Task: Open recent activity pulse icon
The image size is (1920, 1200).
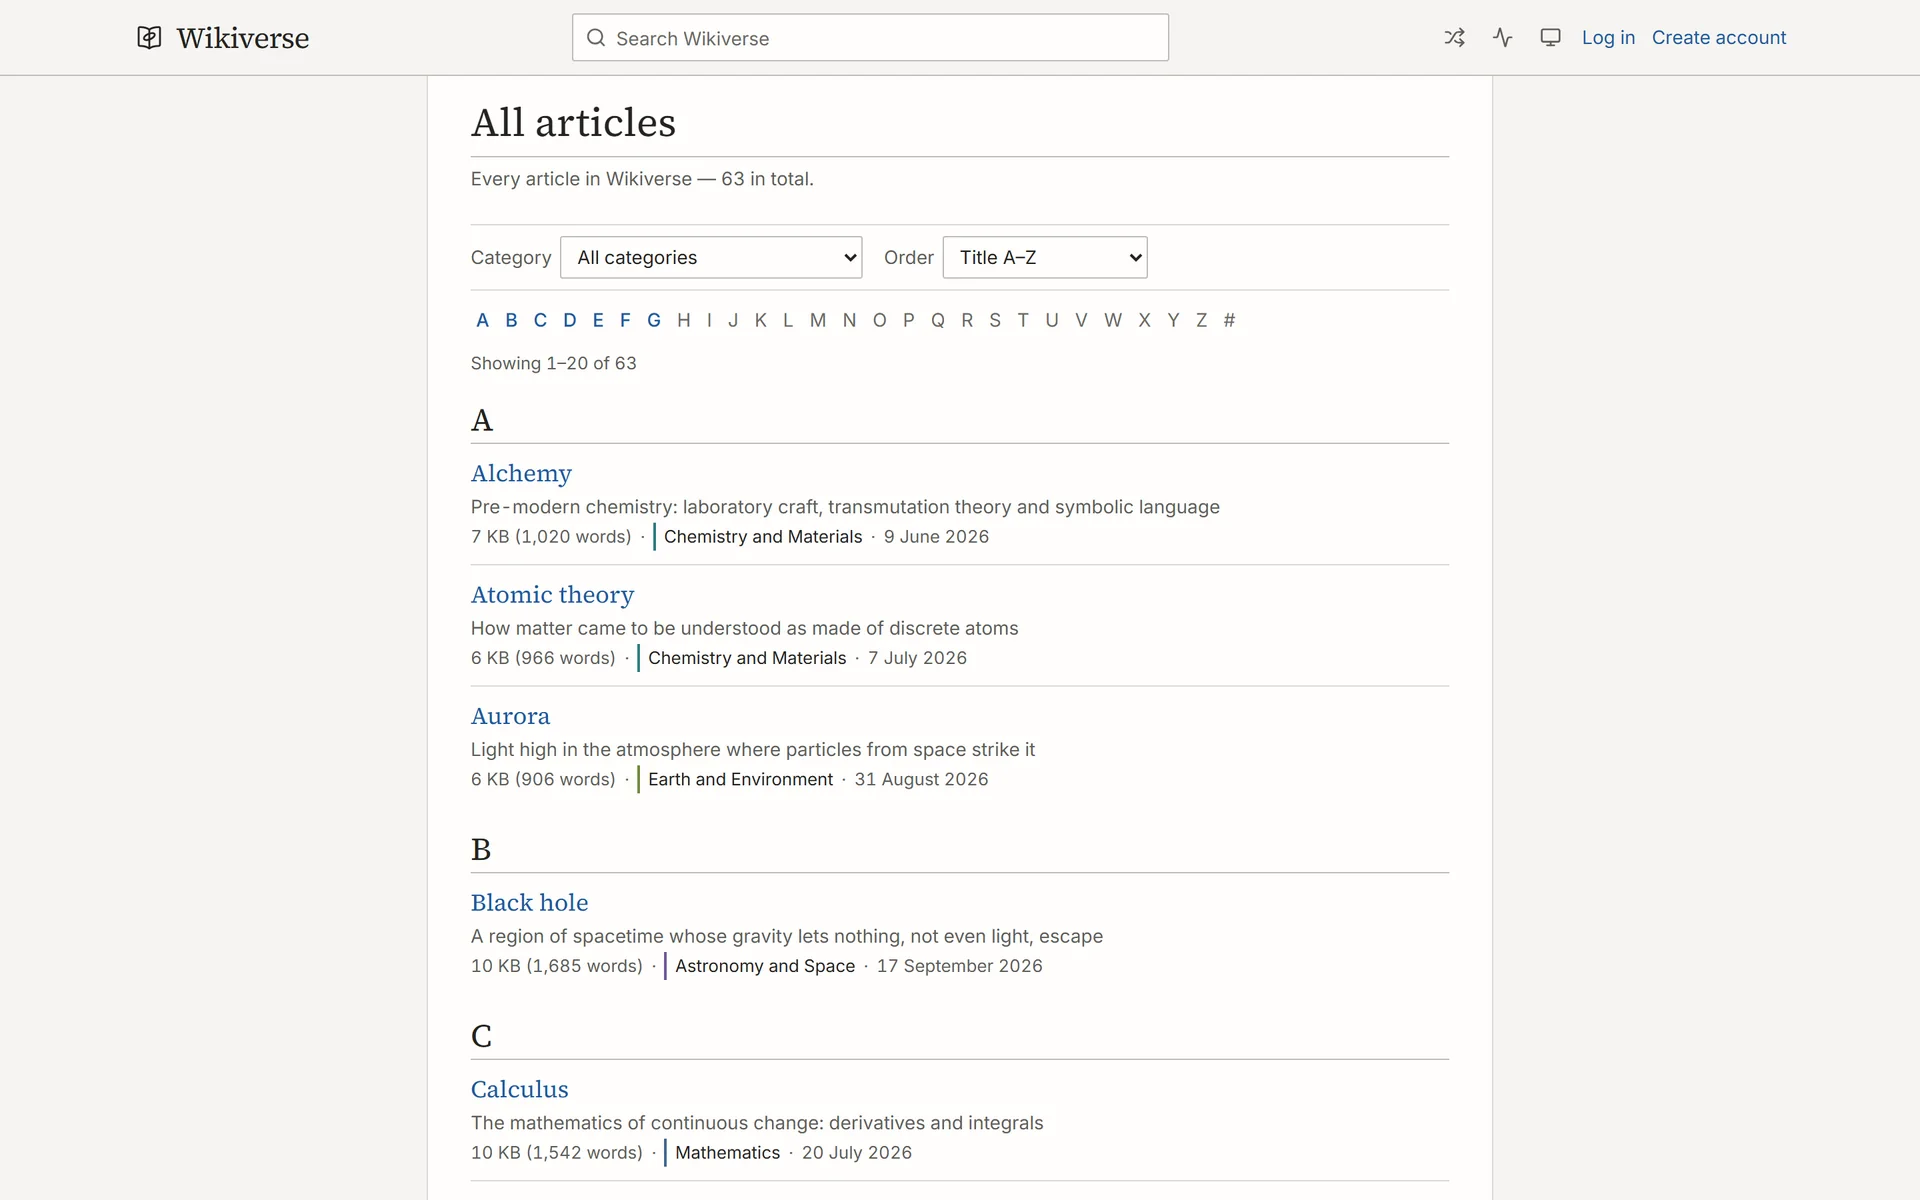Action: coord(1502,38)
